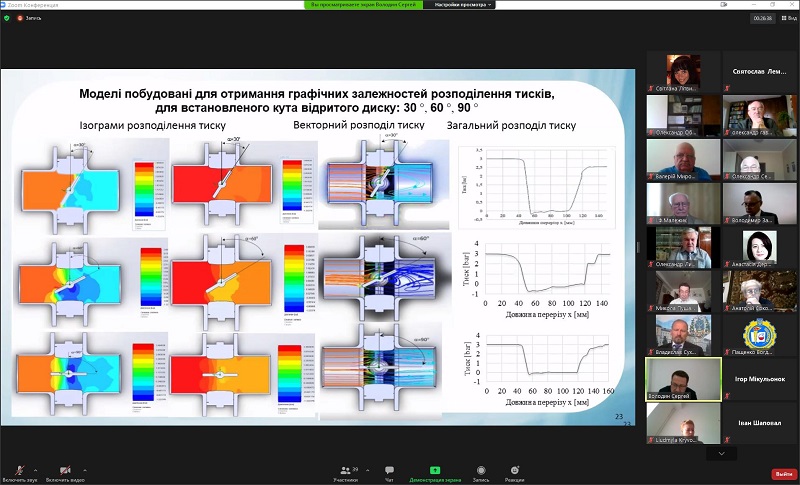Click muted mic icon on Світлана tile
800x485 pixels.
tap(651, 88)
